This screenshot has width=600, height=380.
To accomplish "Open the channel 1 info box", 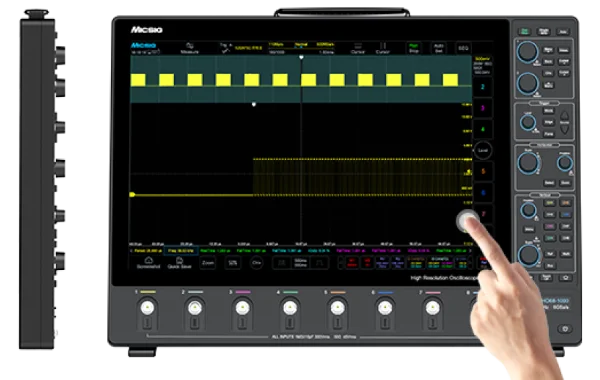I will [483, 65].
